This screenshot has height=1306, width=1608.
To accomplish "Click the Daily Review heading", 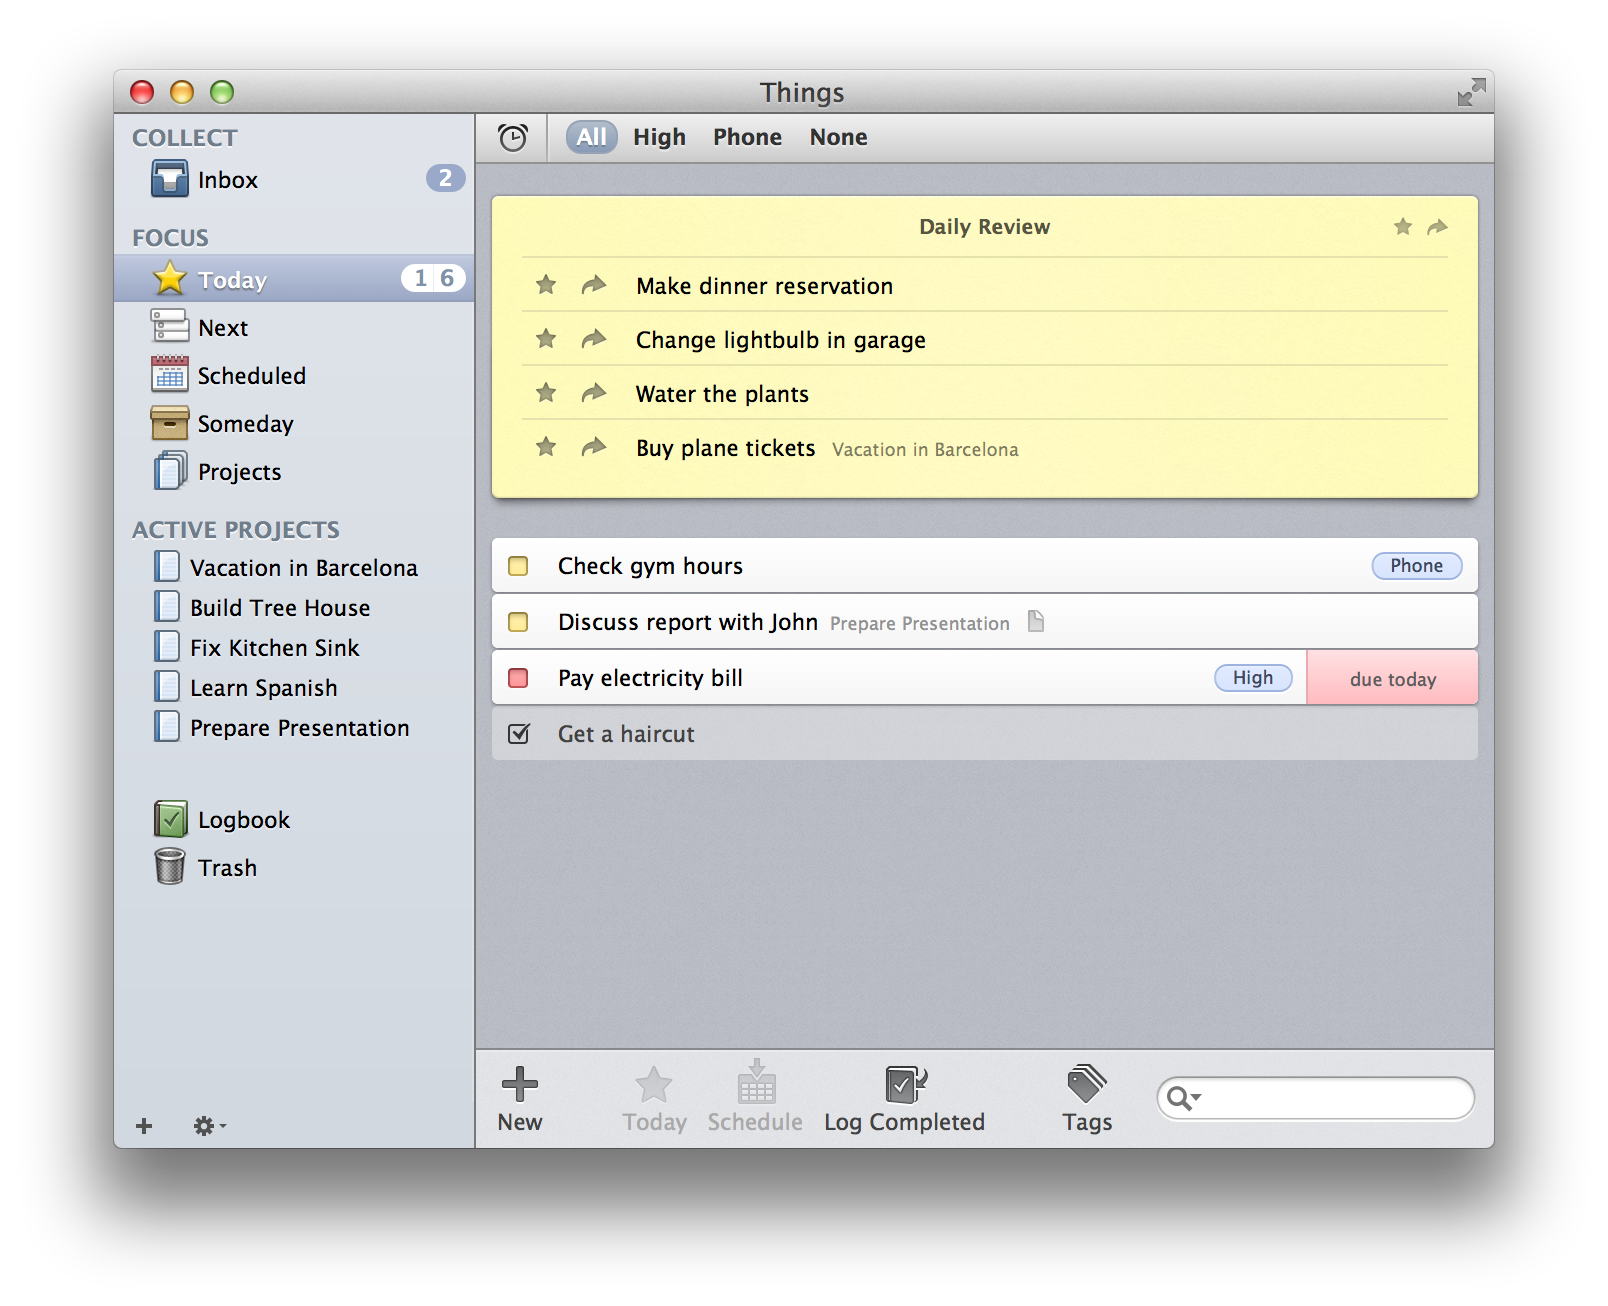I will [x=985, y=227].
